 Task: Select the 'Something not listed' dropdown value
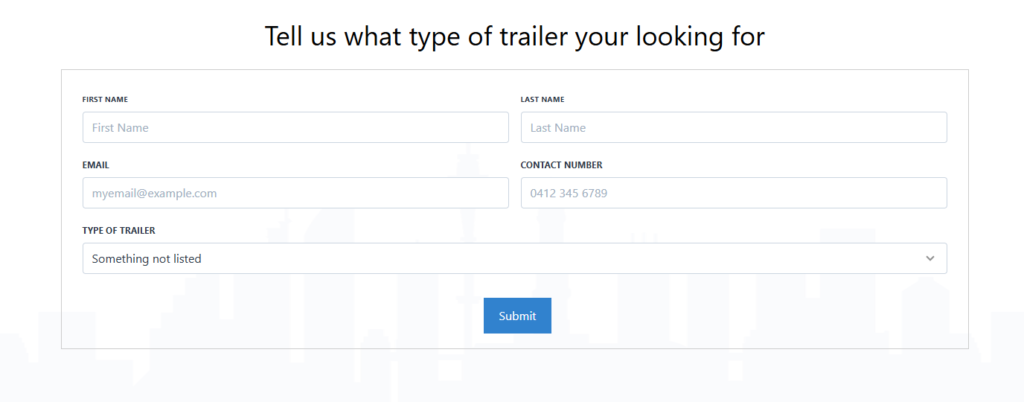pos(146,259)
